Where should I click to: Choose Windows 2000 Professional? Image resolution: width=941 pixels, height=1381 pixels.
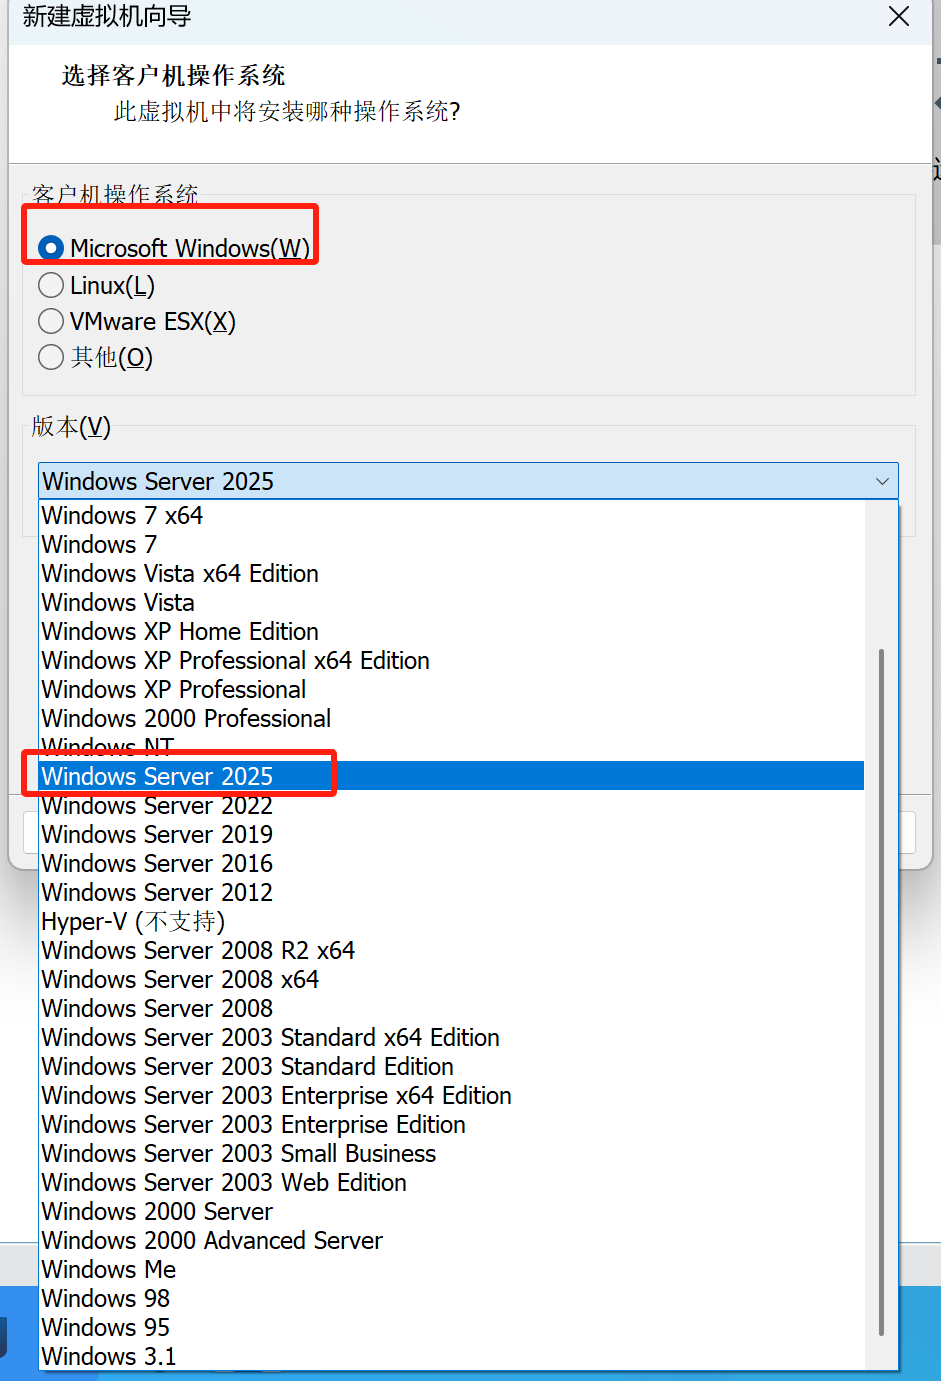(452, 718)
